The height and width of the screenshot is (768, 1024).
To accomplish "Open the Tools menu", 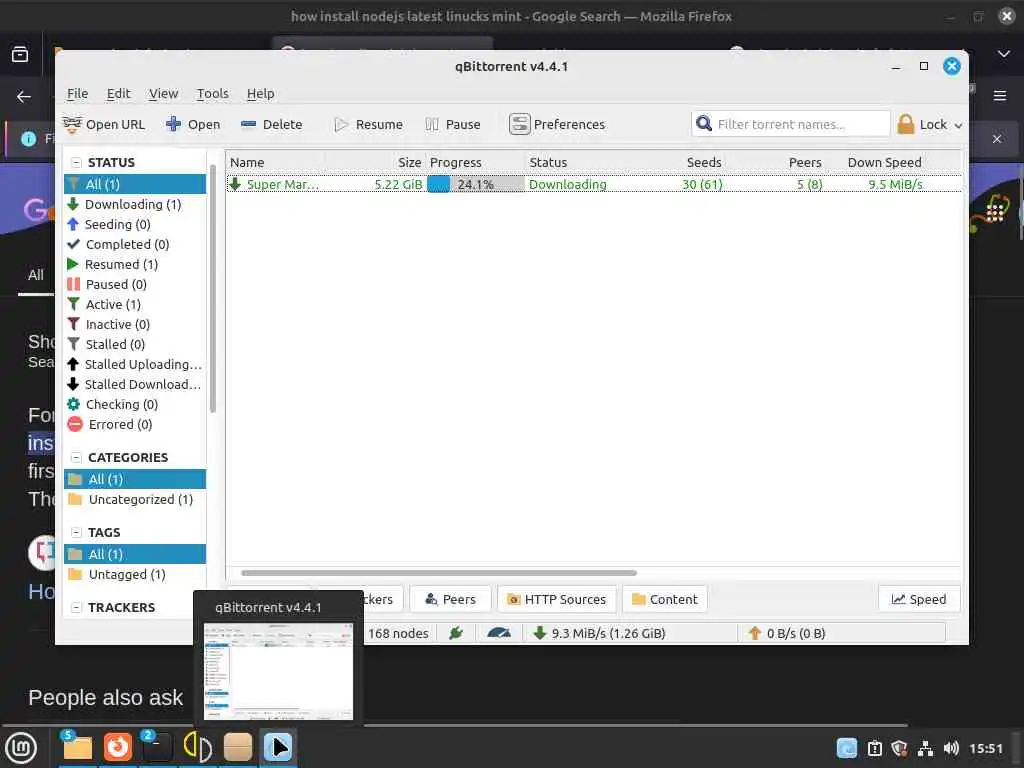I will (x=212, y=93).
